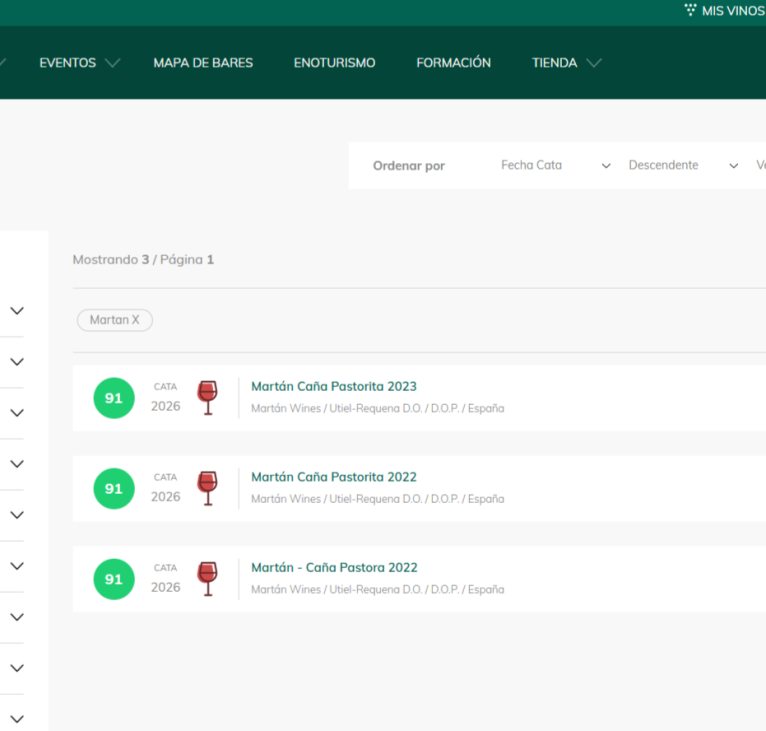Click the 91 score badge for Pastorita 2022

[x=114, y=488]
